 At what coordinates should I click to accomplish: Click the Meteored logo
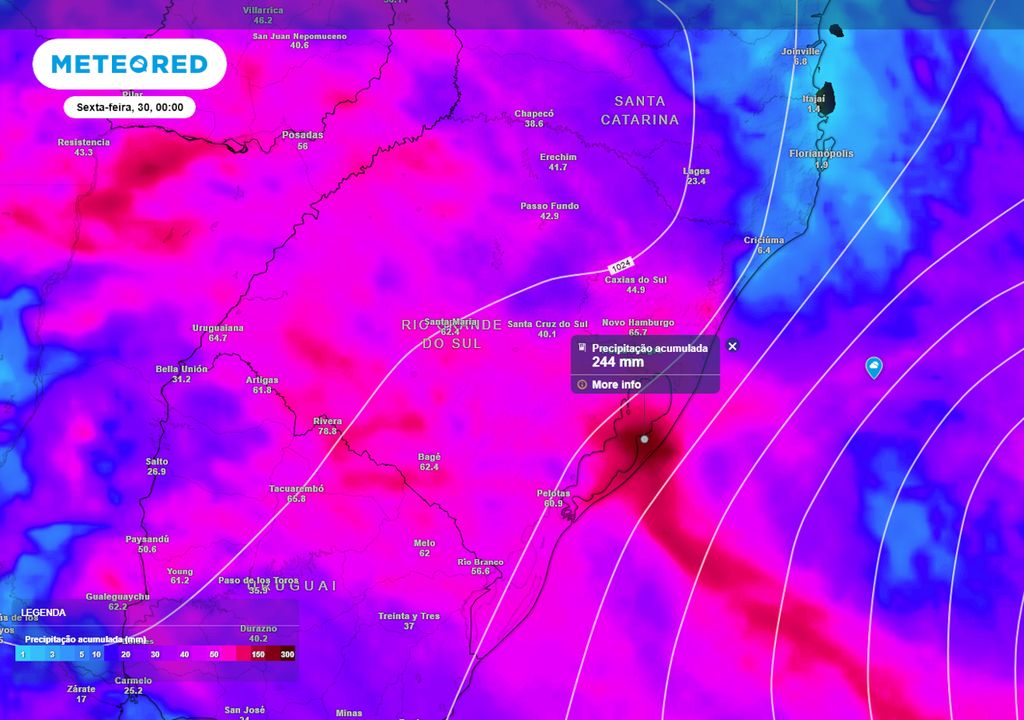tap(129, 64)
